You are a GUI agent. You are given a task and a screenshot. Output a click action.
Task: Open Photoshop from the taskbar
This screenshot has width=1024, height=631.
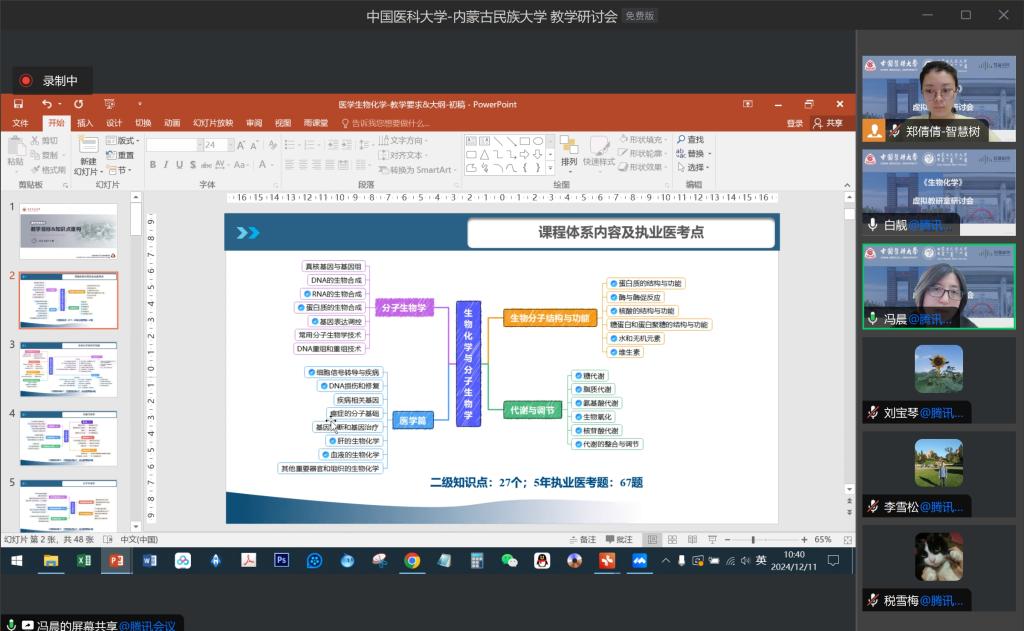(281, 561)
